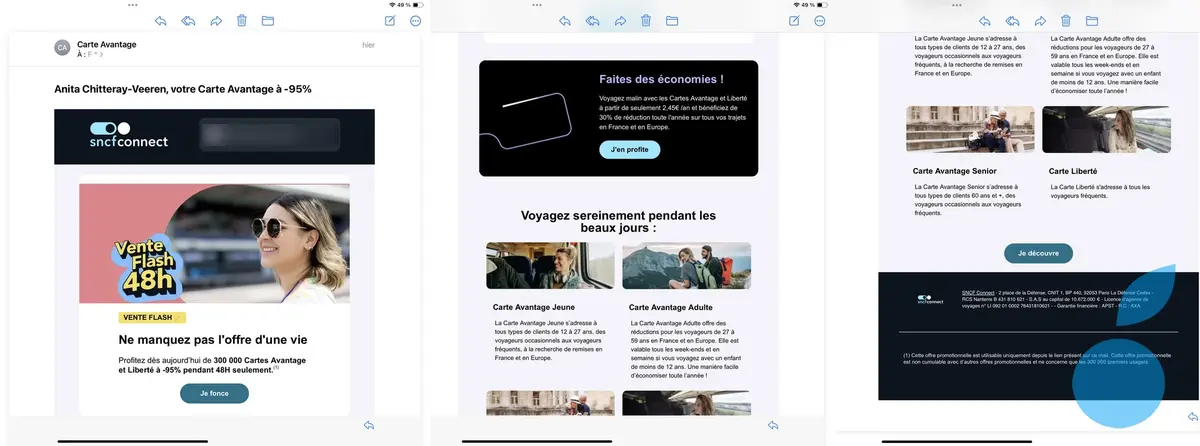Tap heading Faites des économies !
The width and height of the screenshot is (1200, 446).
pyautogui.click(x=661, y=79)
